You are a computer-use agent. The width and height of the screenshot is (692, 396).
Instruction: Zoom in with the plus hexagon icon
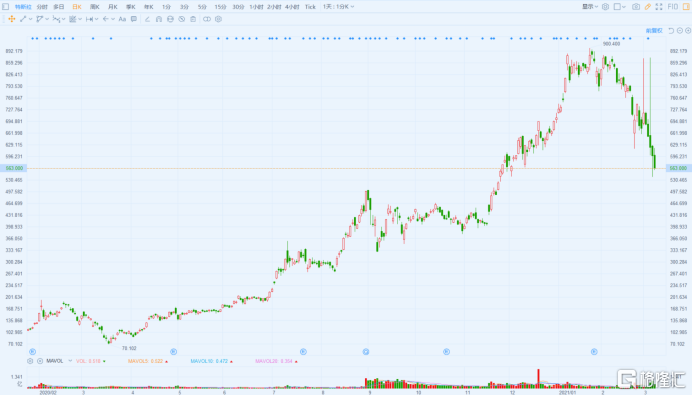point(688,30)
